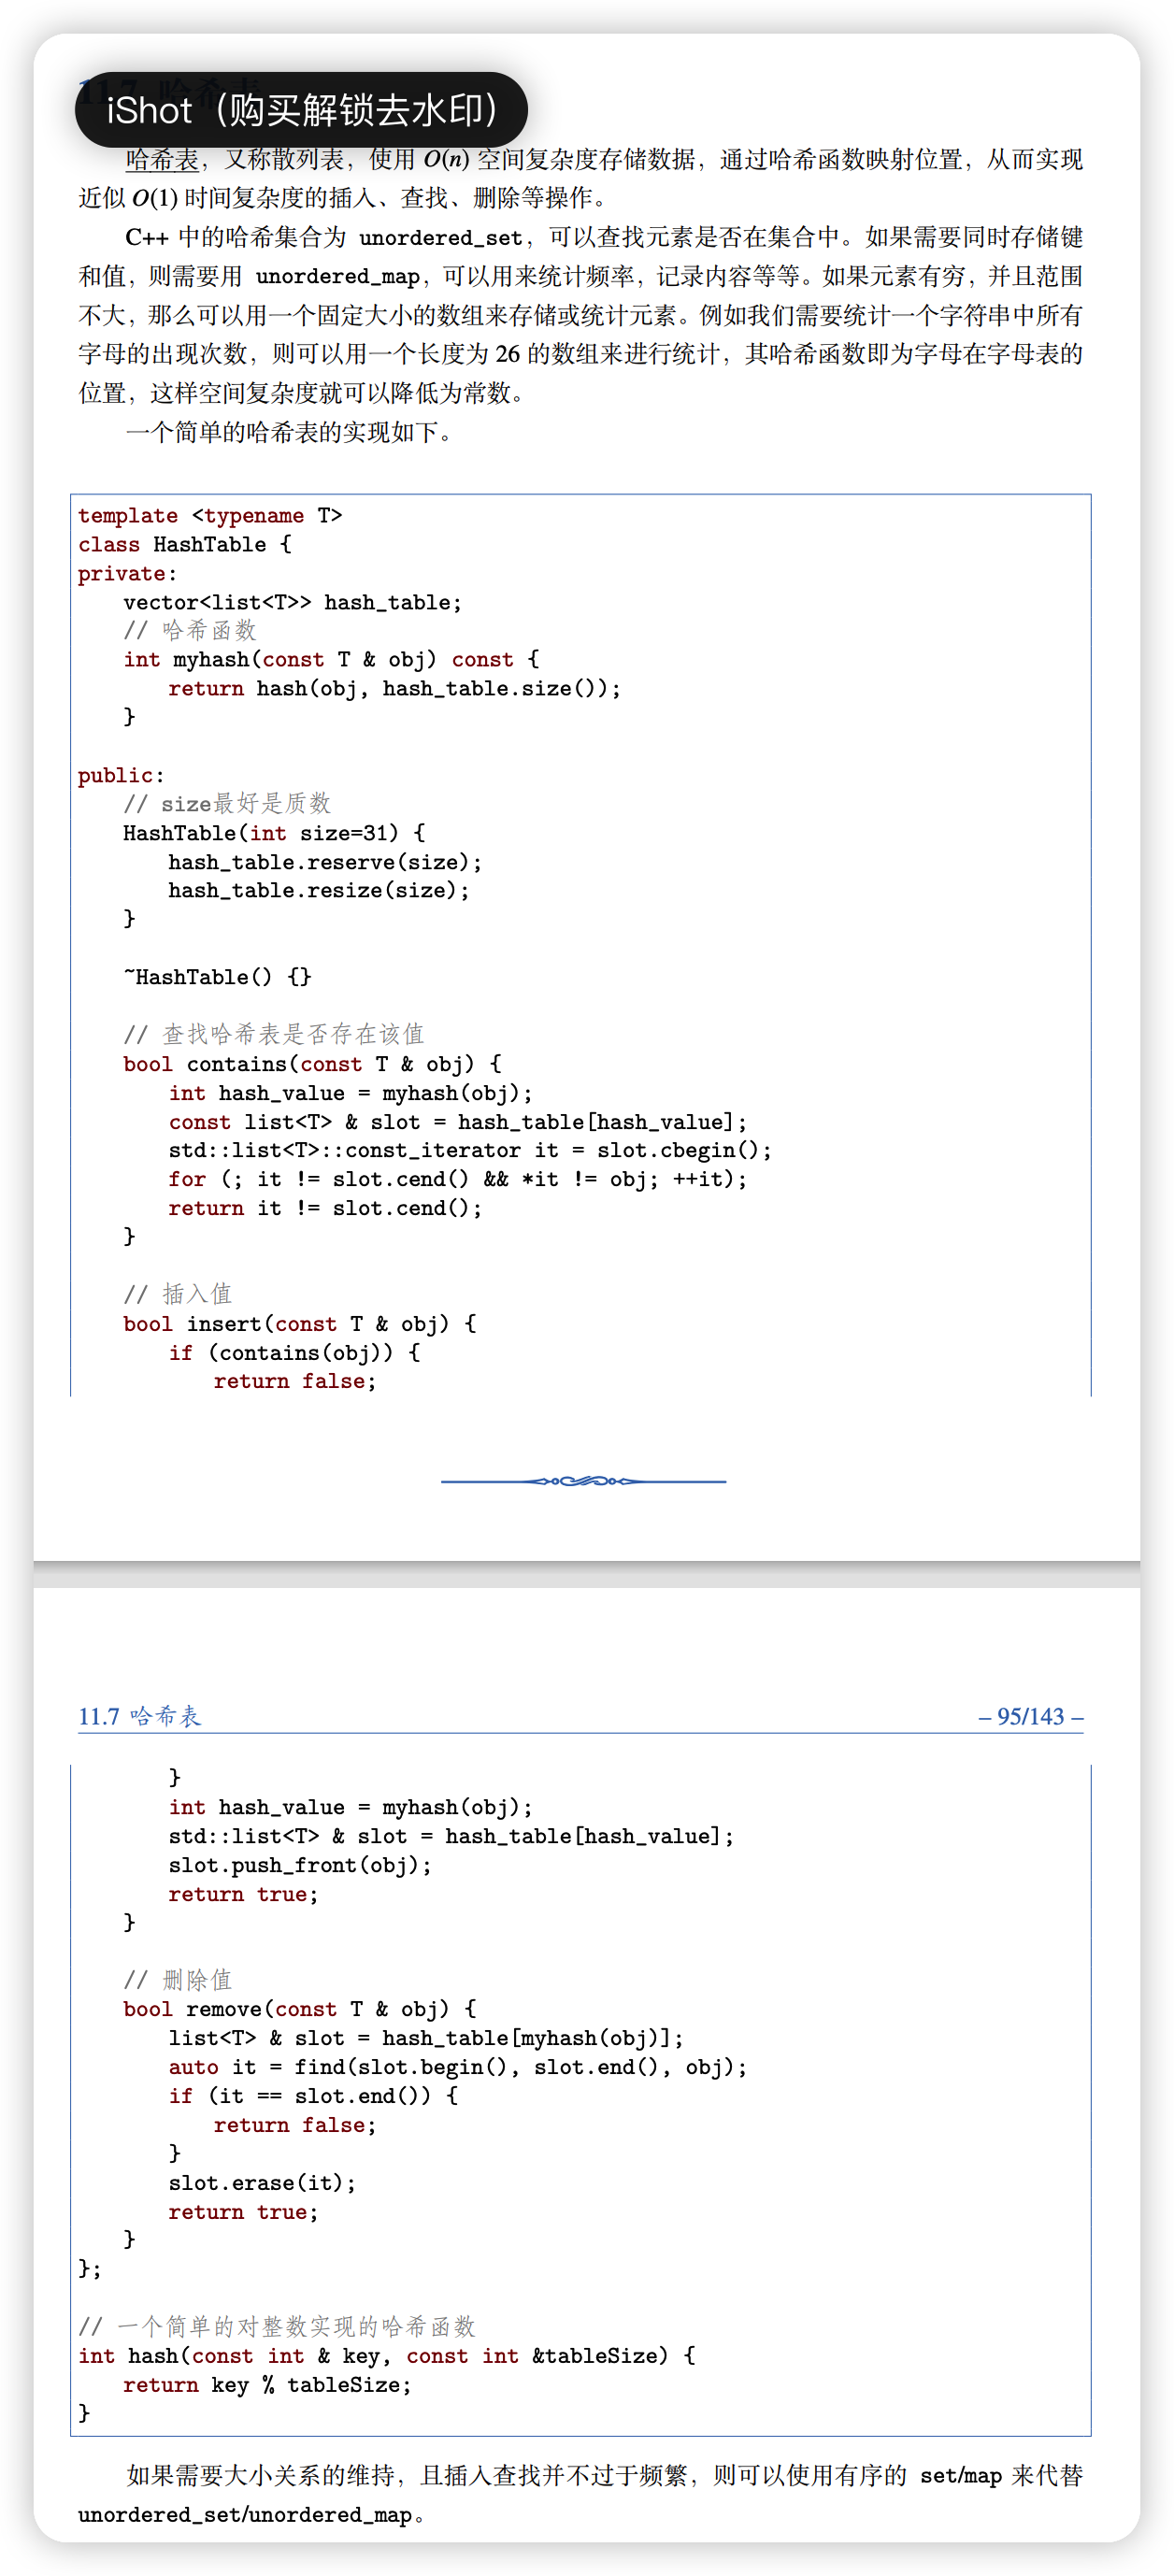
Task: Click the "return key % tableSize;" line
Action: point(266,2385)
